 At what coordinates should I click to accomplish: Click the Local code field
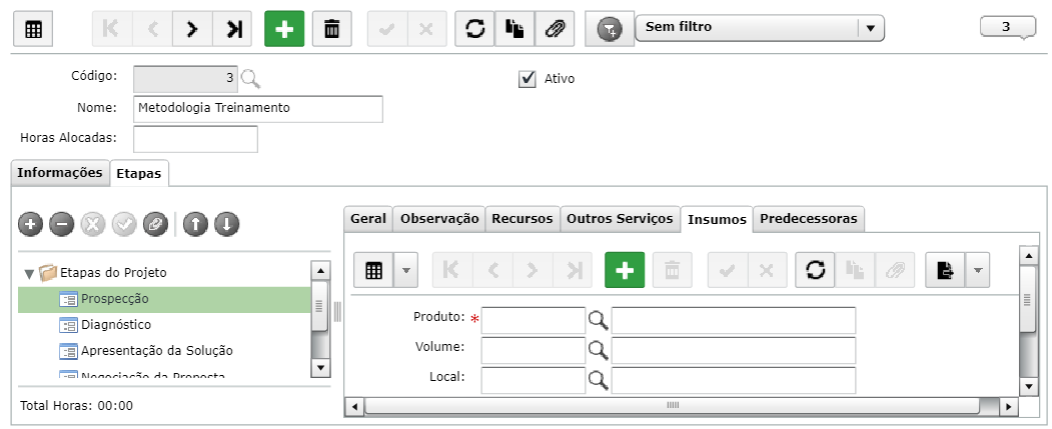click(533, 381)
